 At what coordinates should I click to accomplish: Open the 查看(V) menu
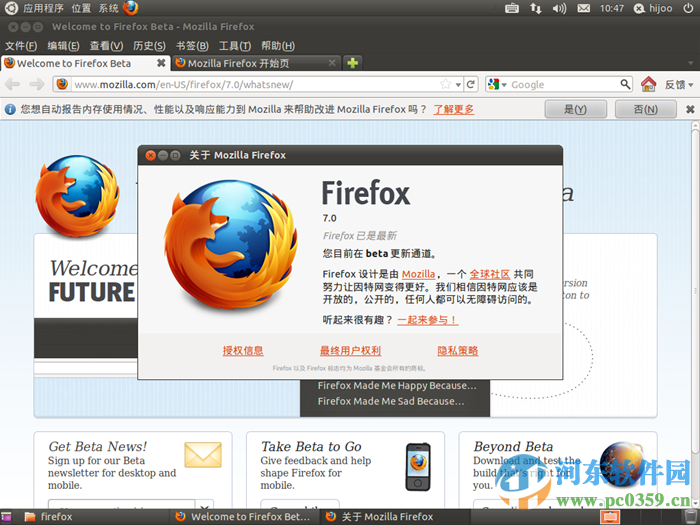click(x=106, y=46)
